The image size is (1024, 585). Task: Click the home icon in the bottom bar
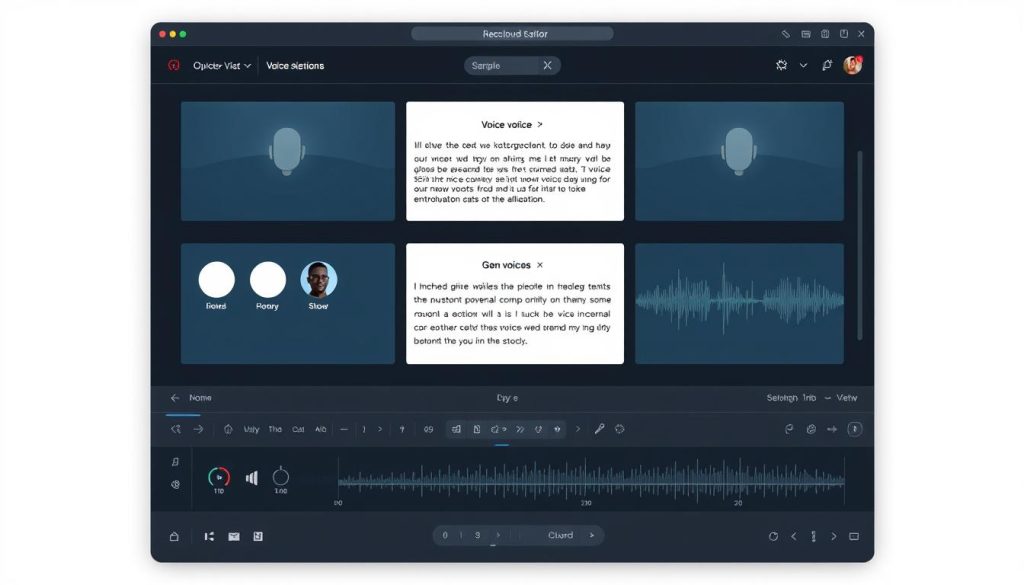pos(174,536)
